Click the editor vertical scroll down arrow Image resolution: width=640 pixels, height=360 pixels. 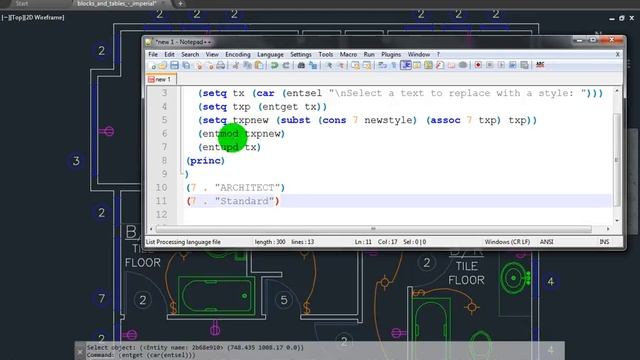click(617, 220)
